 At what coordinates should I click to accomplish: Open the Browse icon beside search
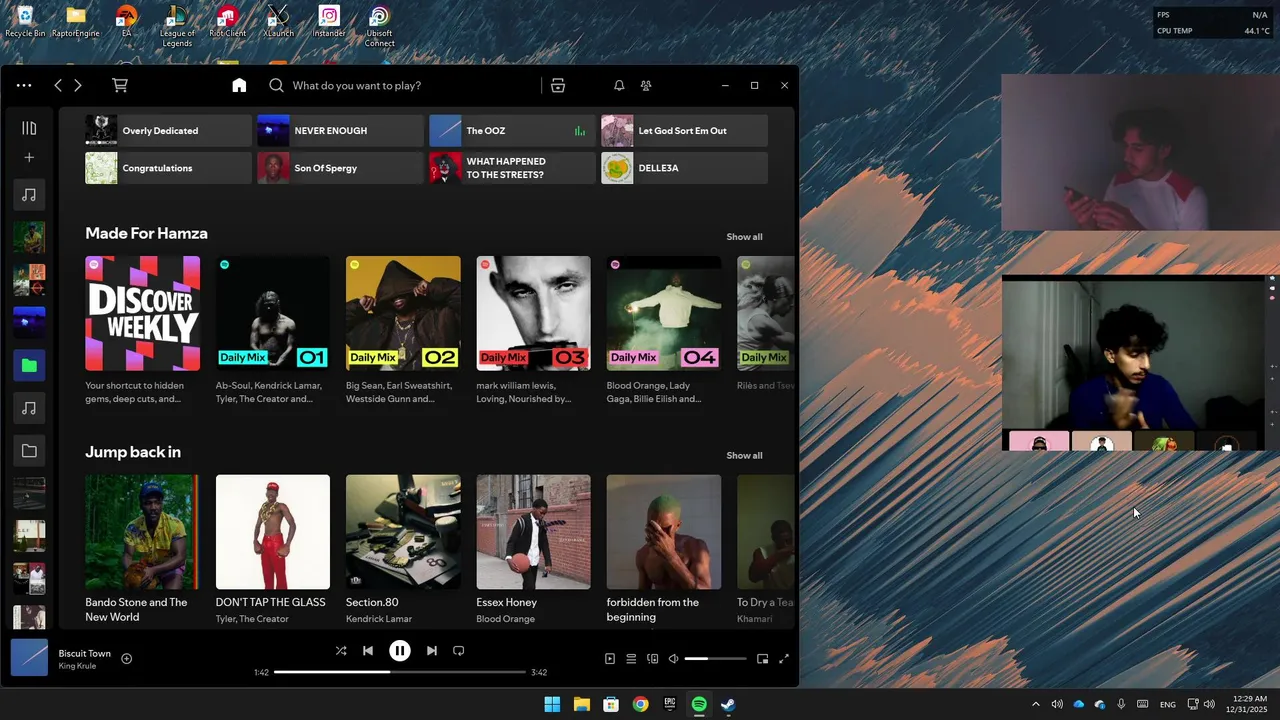(558, 86)
